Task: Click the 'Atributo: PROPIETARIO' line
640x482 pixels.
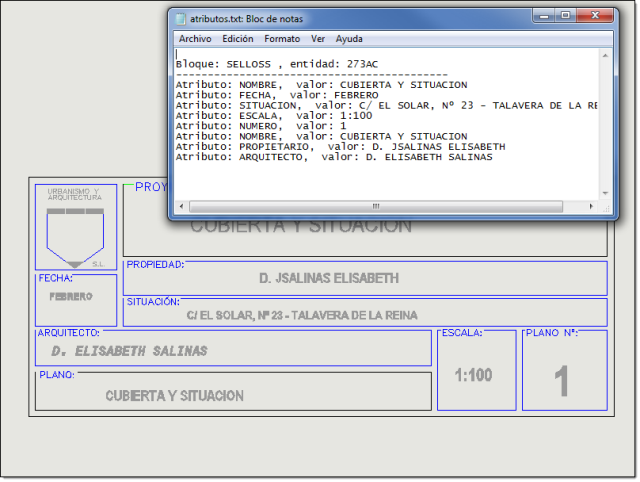Action: (340, 147)
